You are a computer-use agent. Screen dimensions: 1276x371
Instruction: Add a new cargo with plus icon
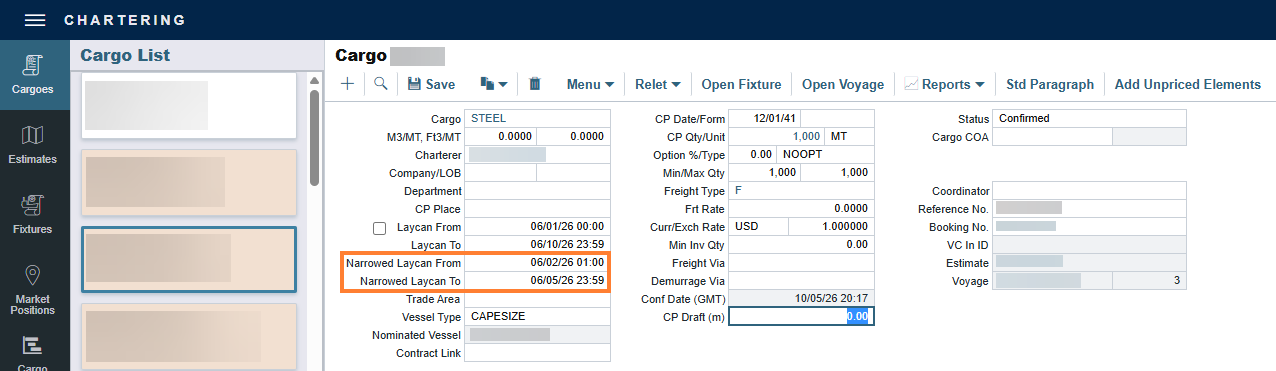(347, 84)
